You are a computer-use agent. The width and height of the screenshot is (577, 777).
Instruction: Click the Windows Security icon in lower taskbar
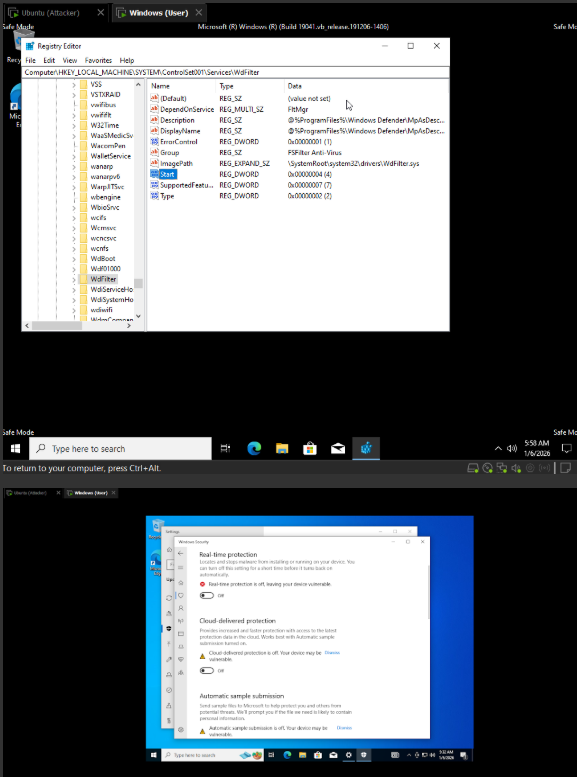pyautogui.click(x=364, y=755)
